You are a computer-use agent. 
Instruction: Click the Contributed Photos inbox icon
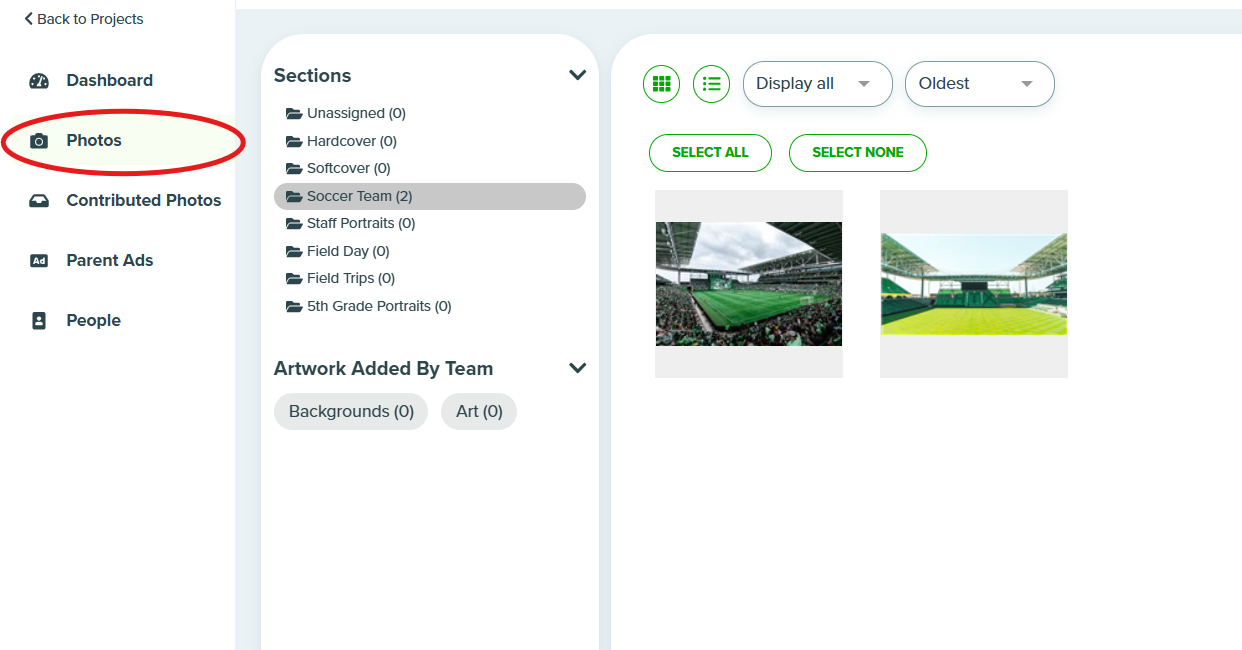pyautogui.click(x=39, y=201)
